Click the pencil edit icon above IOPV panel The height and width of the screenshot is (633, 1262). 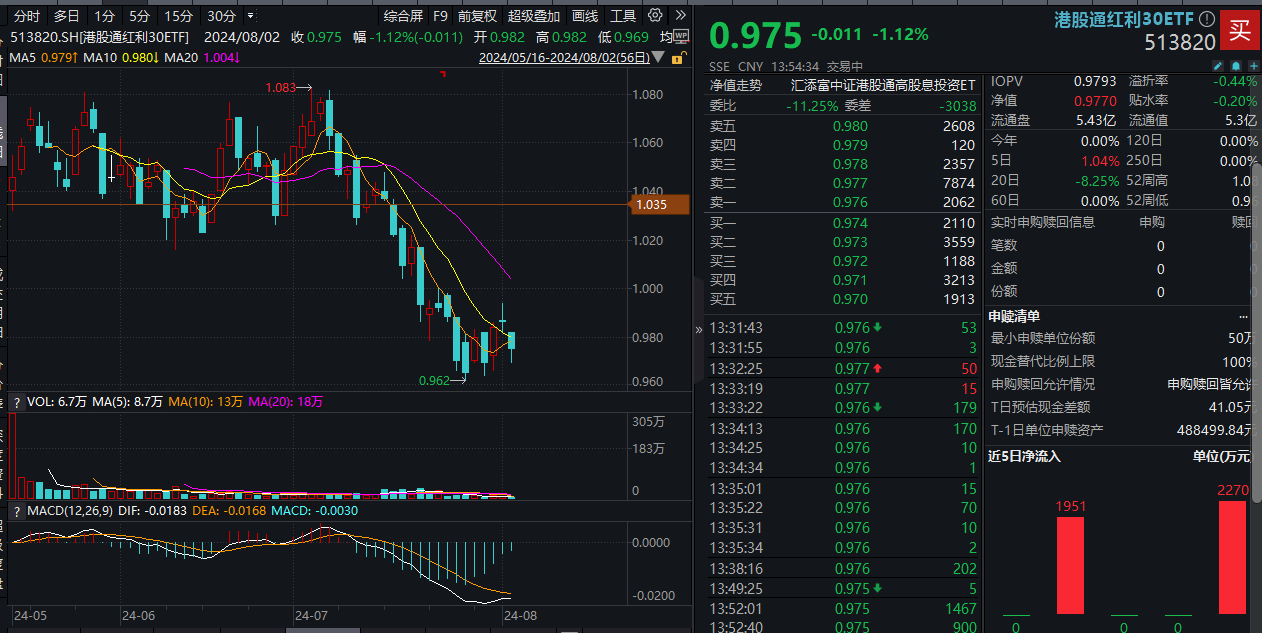(x=1218, y=66)
